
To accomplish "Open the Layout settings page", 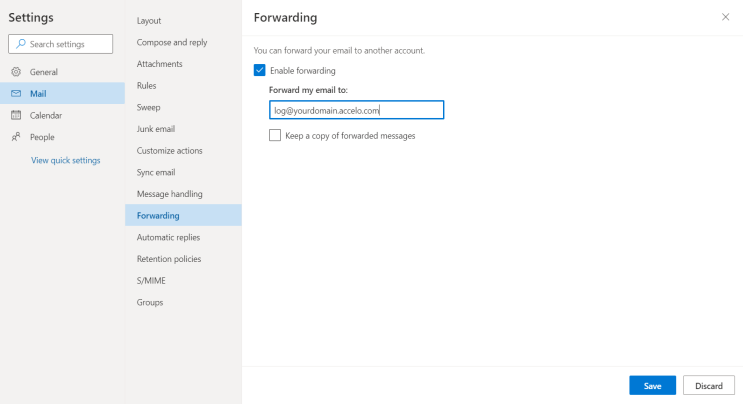I will [x=149, y=20].
